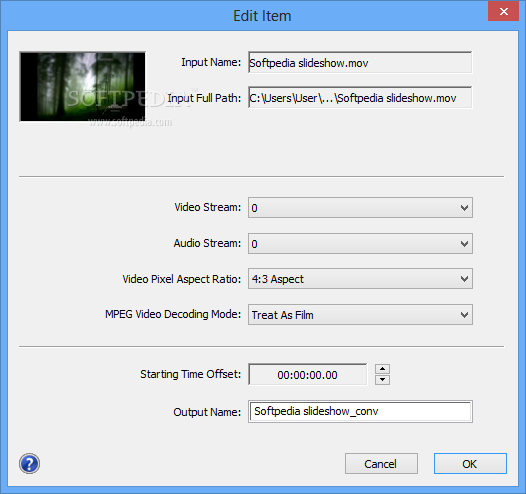Click the Cancel button
Viewport: 526px width, 494px height.
[381, 464]
